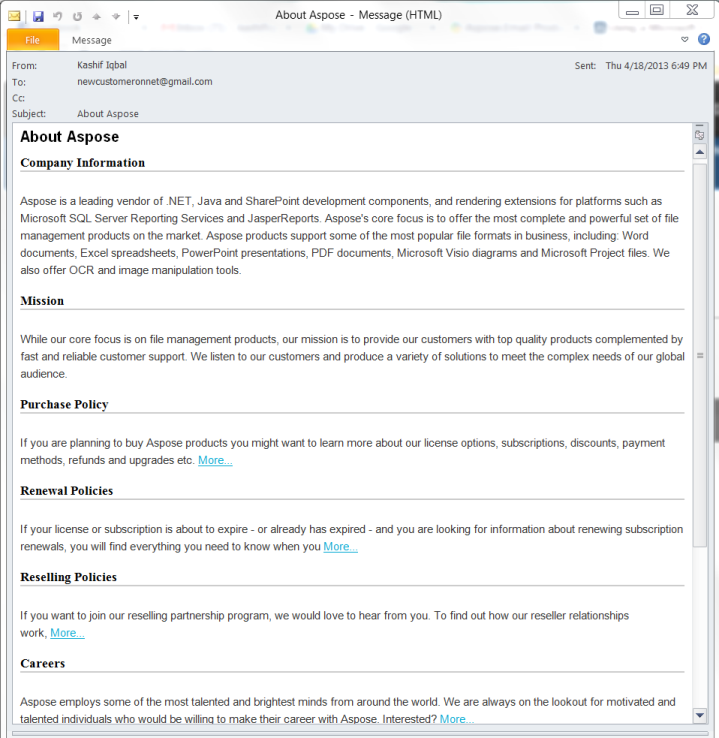Click the Company Information heading

83,162
